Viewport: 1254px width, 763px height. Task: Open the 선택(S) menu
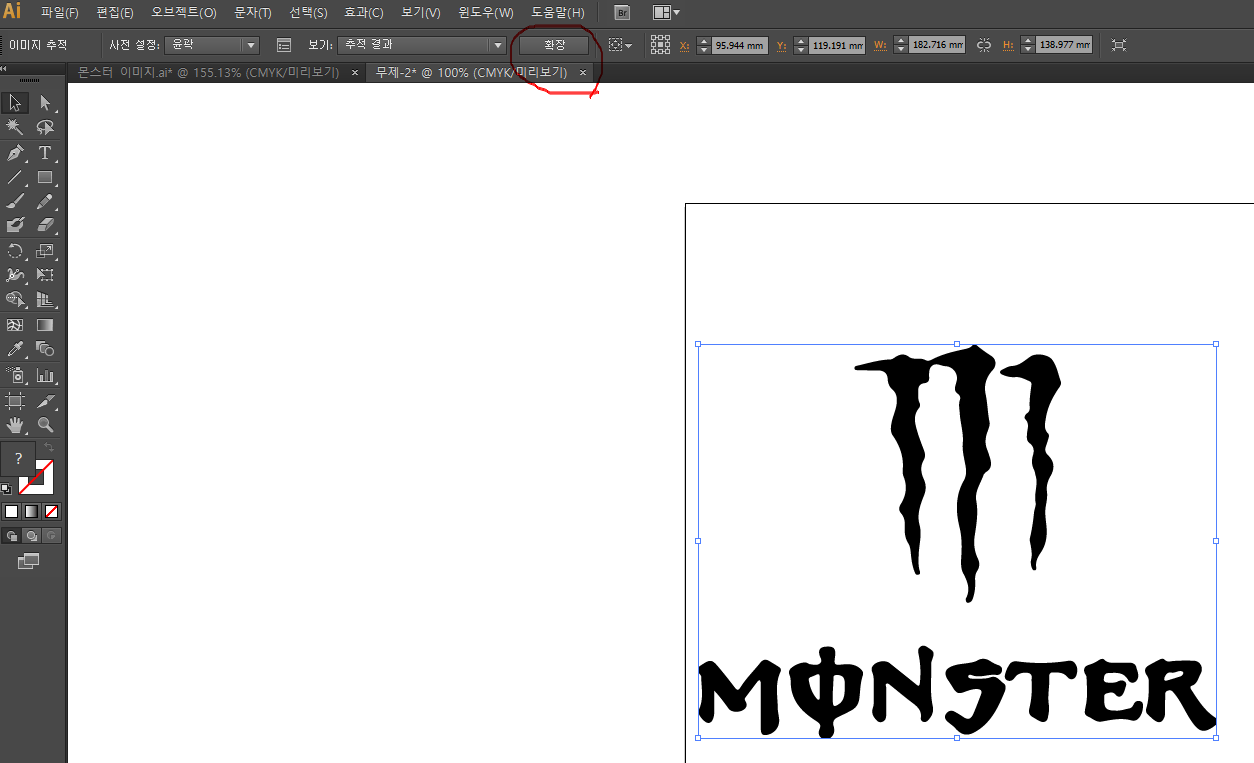[x=308, y=13]
